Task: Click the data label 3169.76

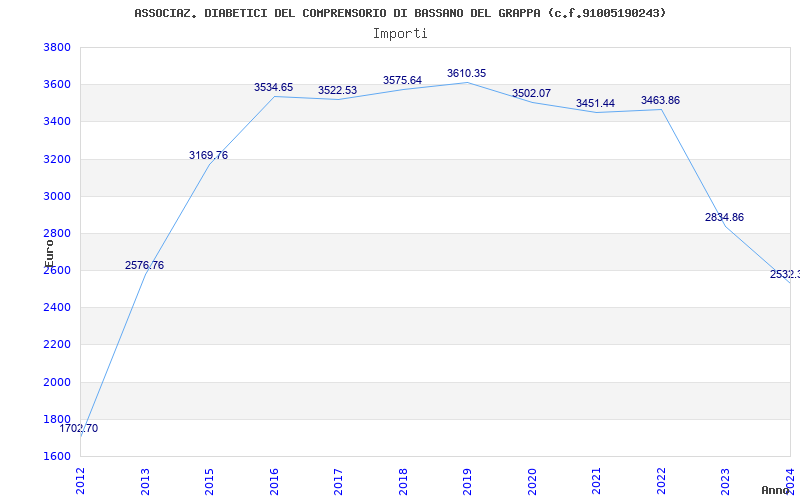Action: (208, 155)
